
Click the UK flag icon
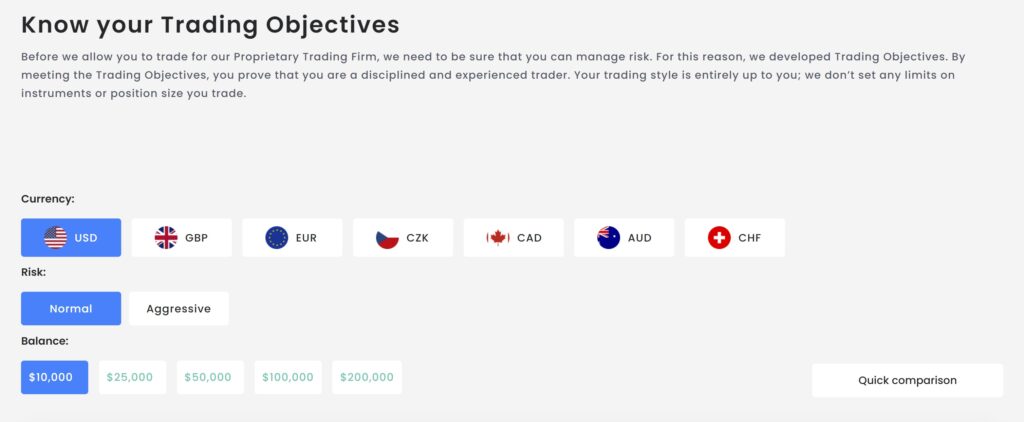coord(166,238)
